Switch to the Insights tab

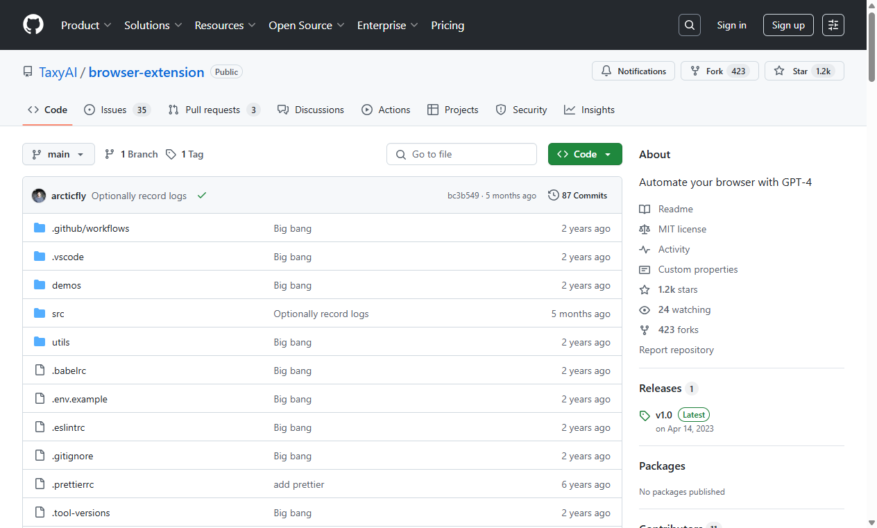[x=589, y=110]
